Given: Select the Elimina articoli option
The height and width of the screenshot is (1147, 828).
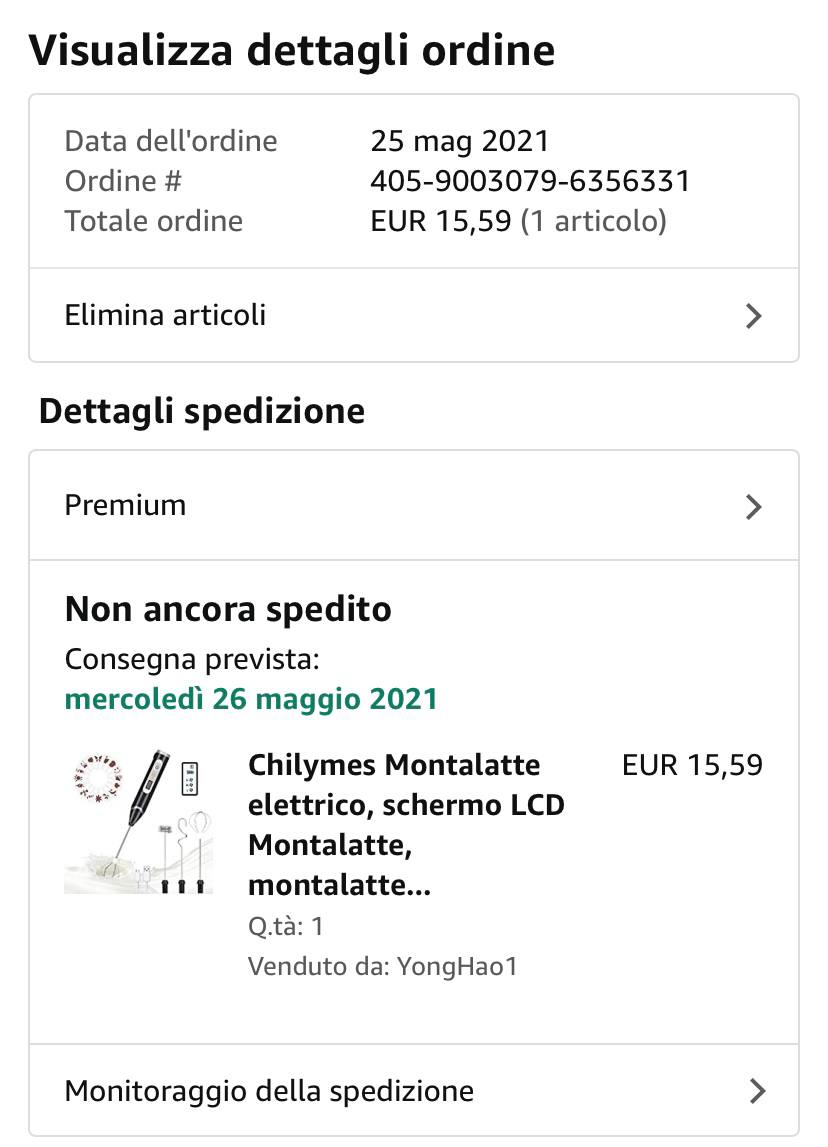Looking at the screenshot, I should pyautogui.click(x=166, y=316).
